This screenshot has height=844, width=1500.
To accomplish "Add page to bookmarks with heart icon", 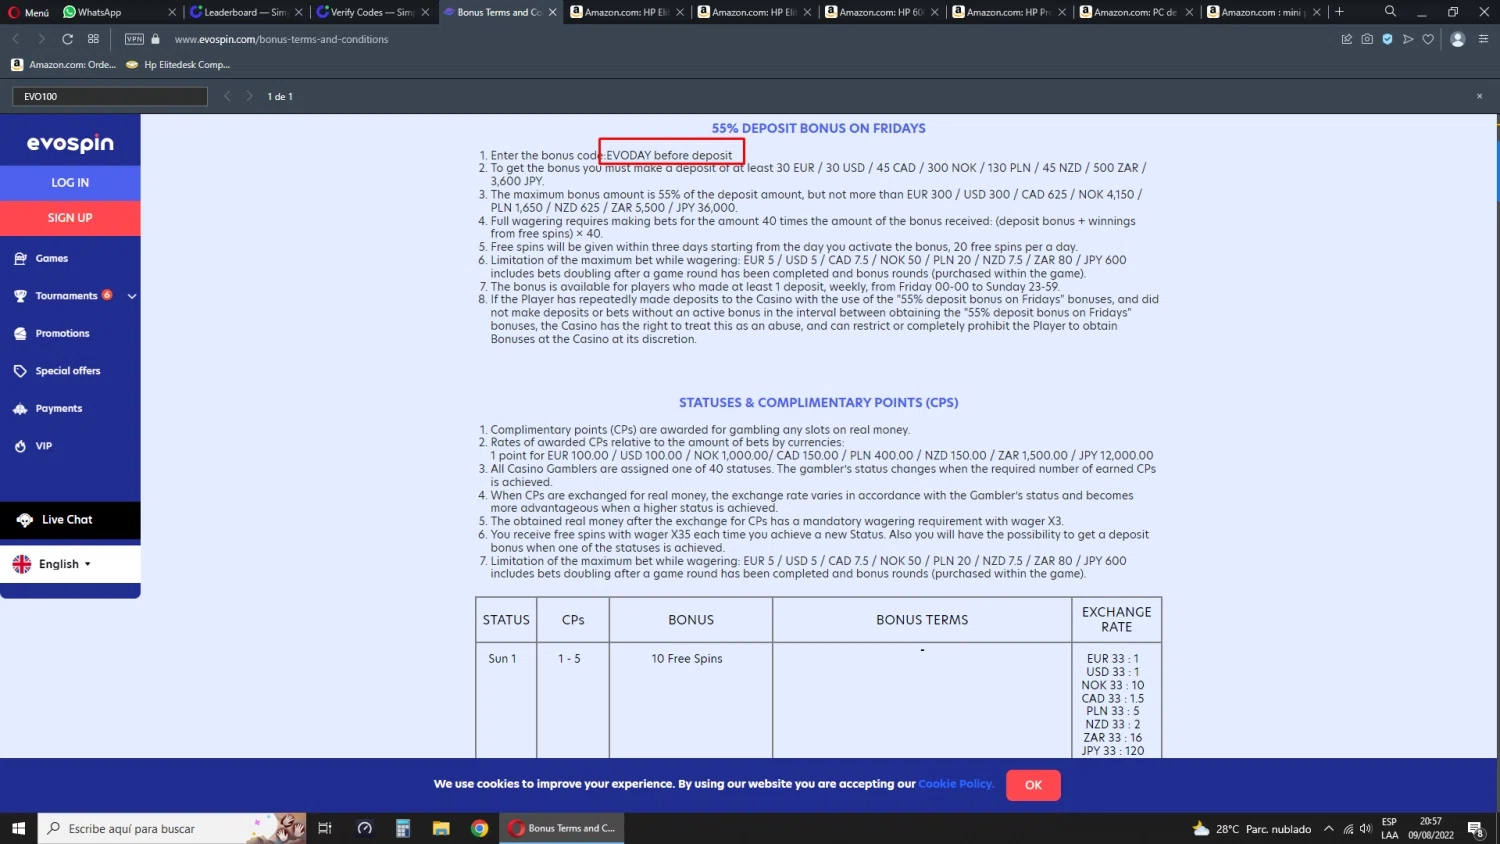I will (1428, 39).
